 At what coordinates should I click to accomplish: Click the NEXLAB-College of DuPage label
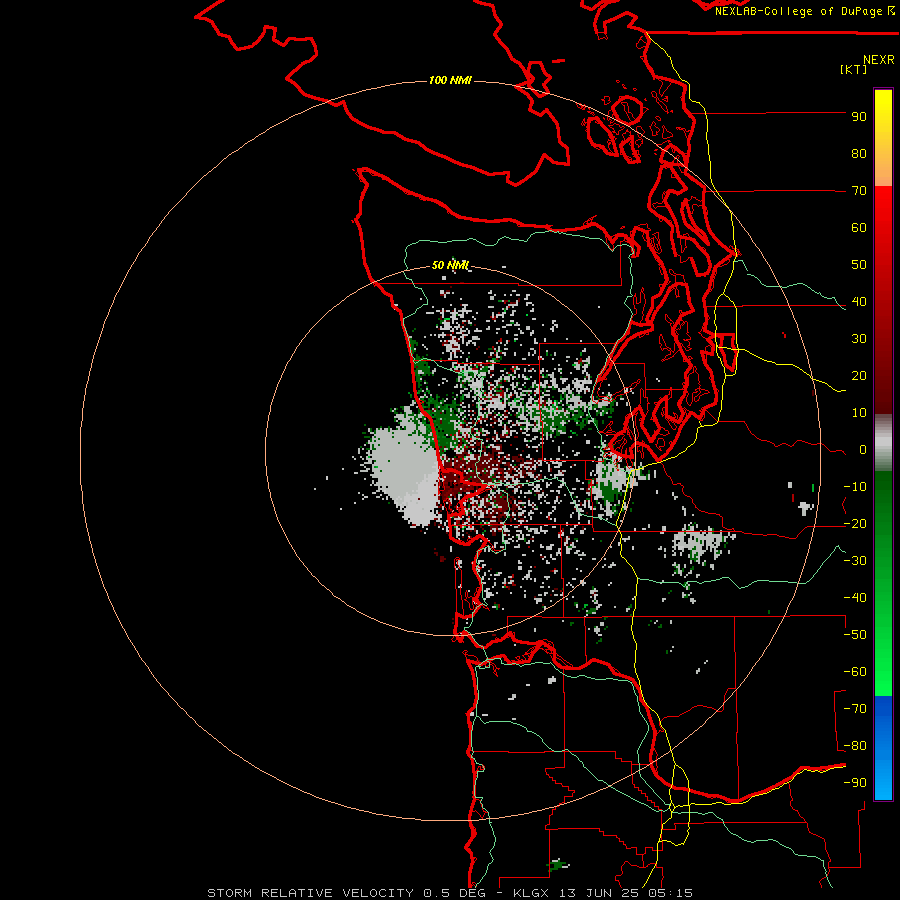point(800,11)
